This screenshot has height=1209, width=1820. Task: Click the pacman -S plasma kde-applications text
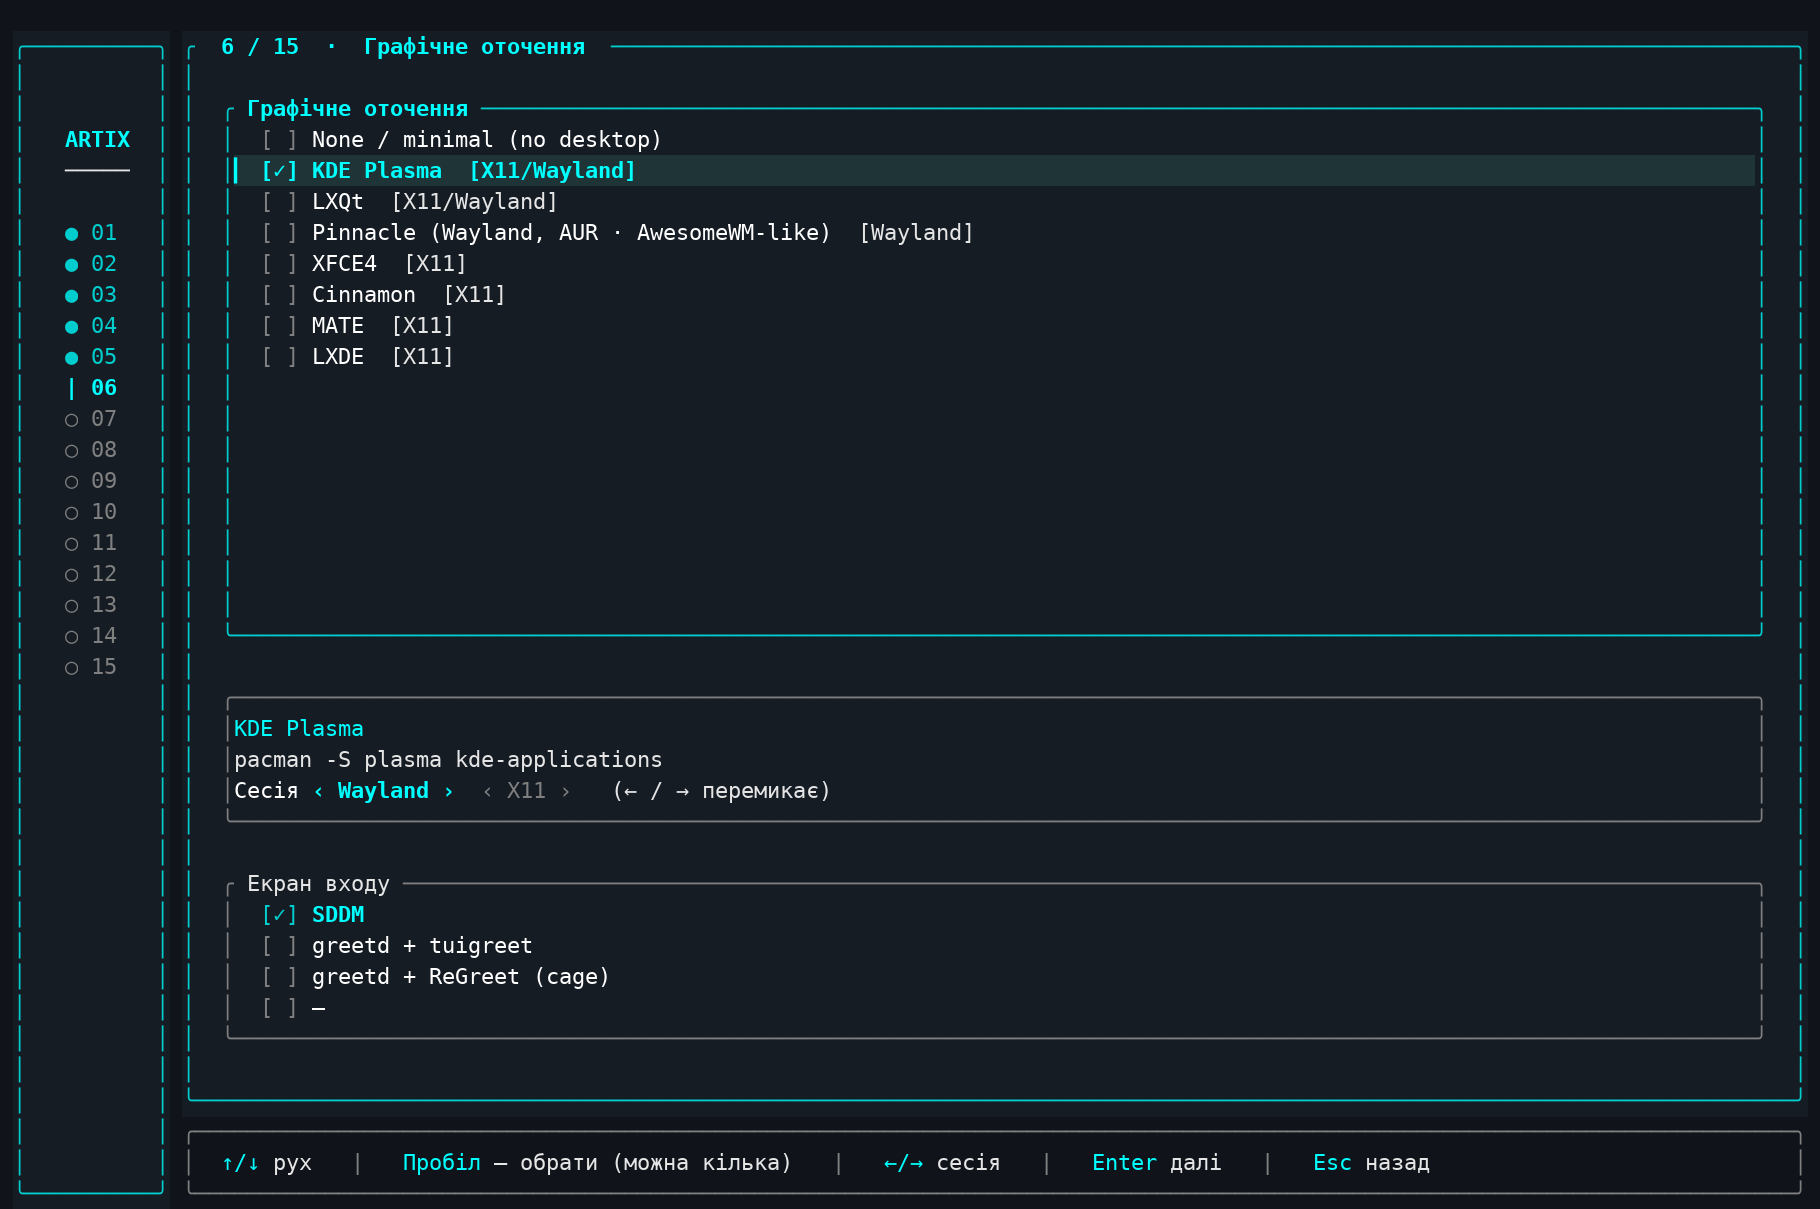448,760
